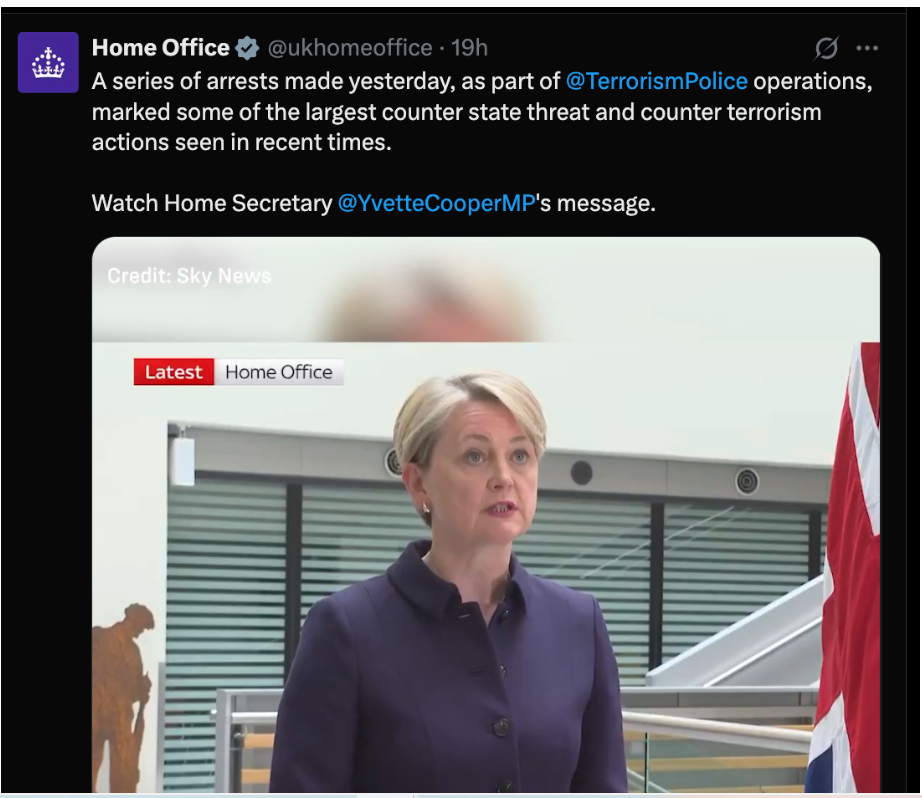The image size is (922, 798).
Task: Open the @YvetteCooperMP mention link
Action: tap(436, 203)
